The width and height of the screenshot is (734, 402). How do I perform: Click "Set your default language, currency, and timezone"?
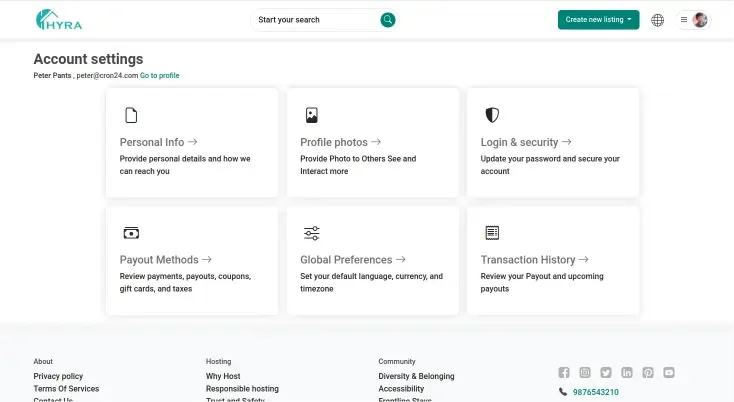pyautogui.click(x=371, y=282)
